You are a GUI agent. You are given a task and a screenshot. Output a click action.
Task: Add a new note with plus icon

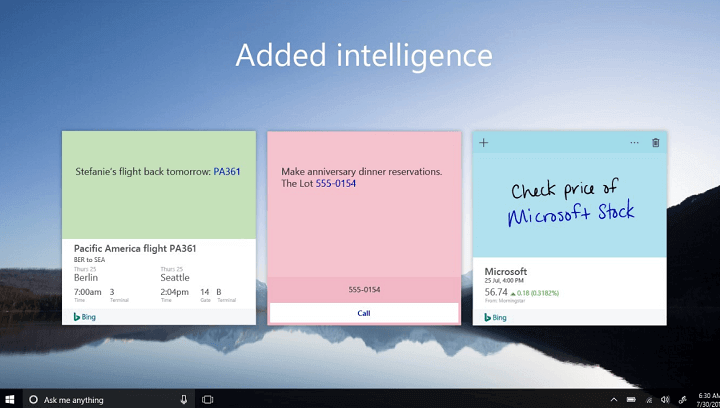pyautogui.click(x=484, y=143)
